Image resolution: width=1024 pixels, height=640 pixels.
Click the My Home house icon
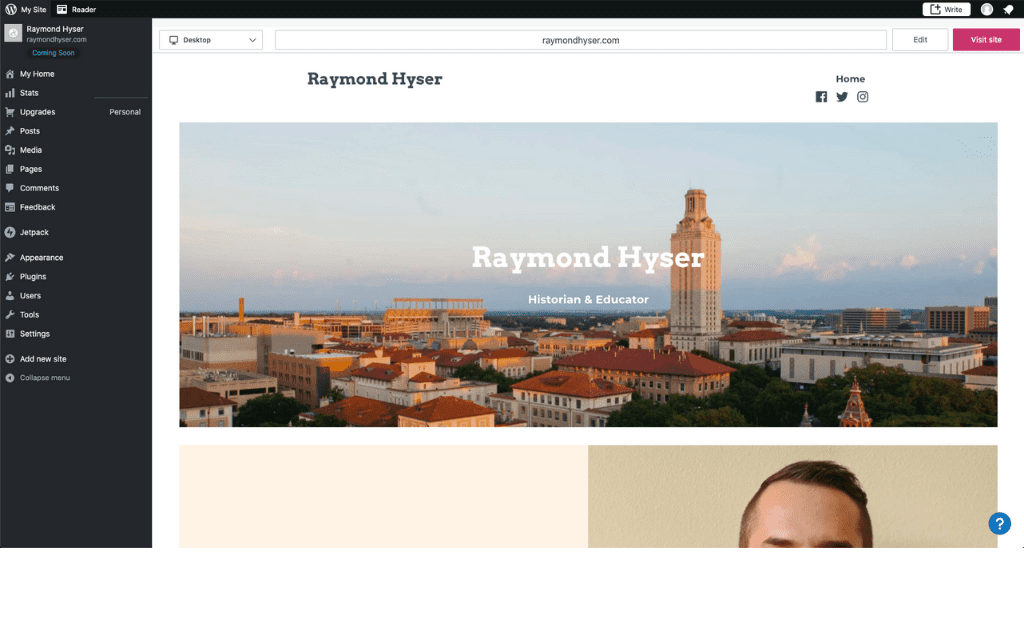click(x=10, y=74)
